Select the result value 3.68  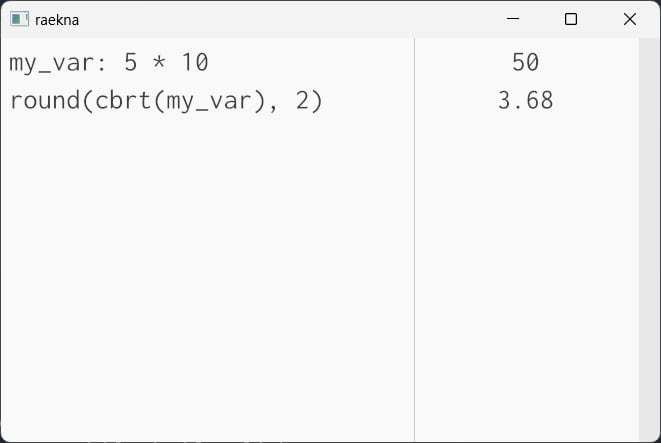(x=525, y=101)
